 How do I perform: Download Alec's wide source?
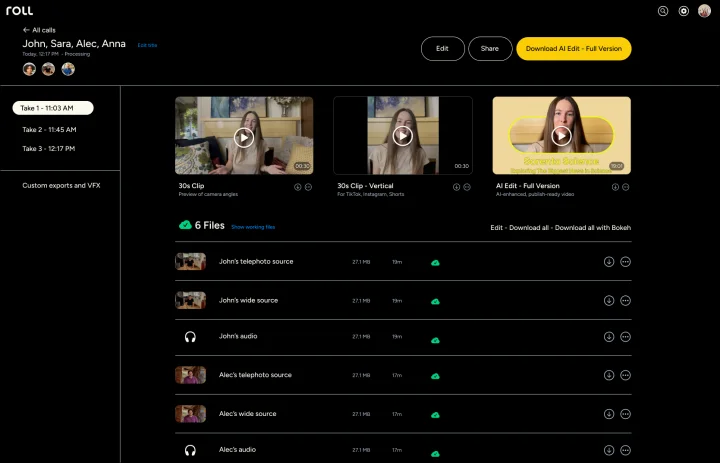coord(609,414)
